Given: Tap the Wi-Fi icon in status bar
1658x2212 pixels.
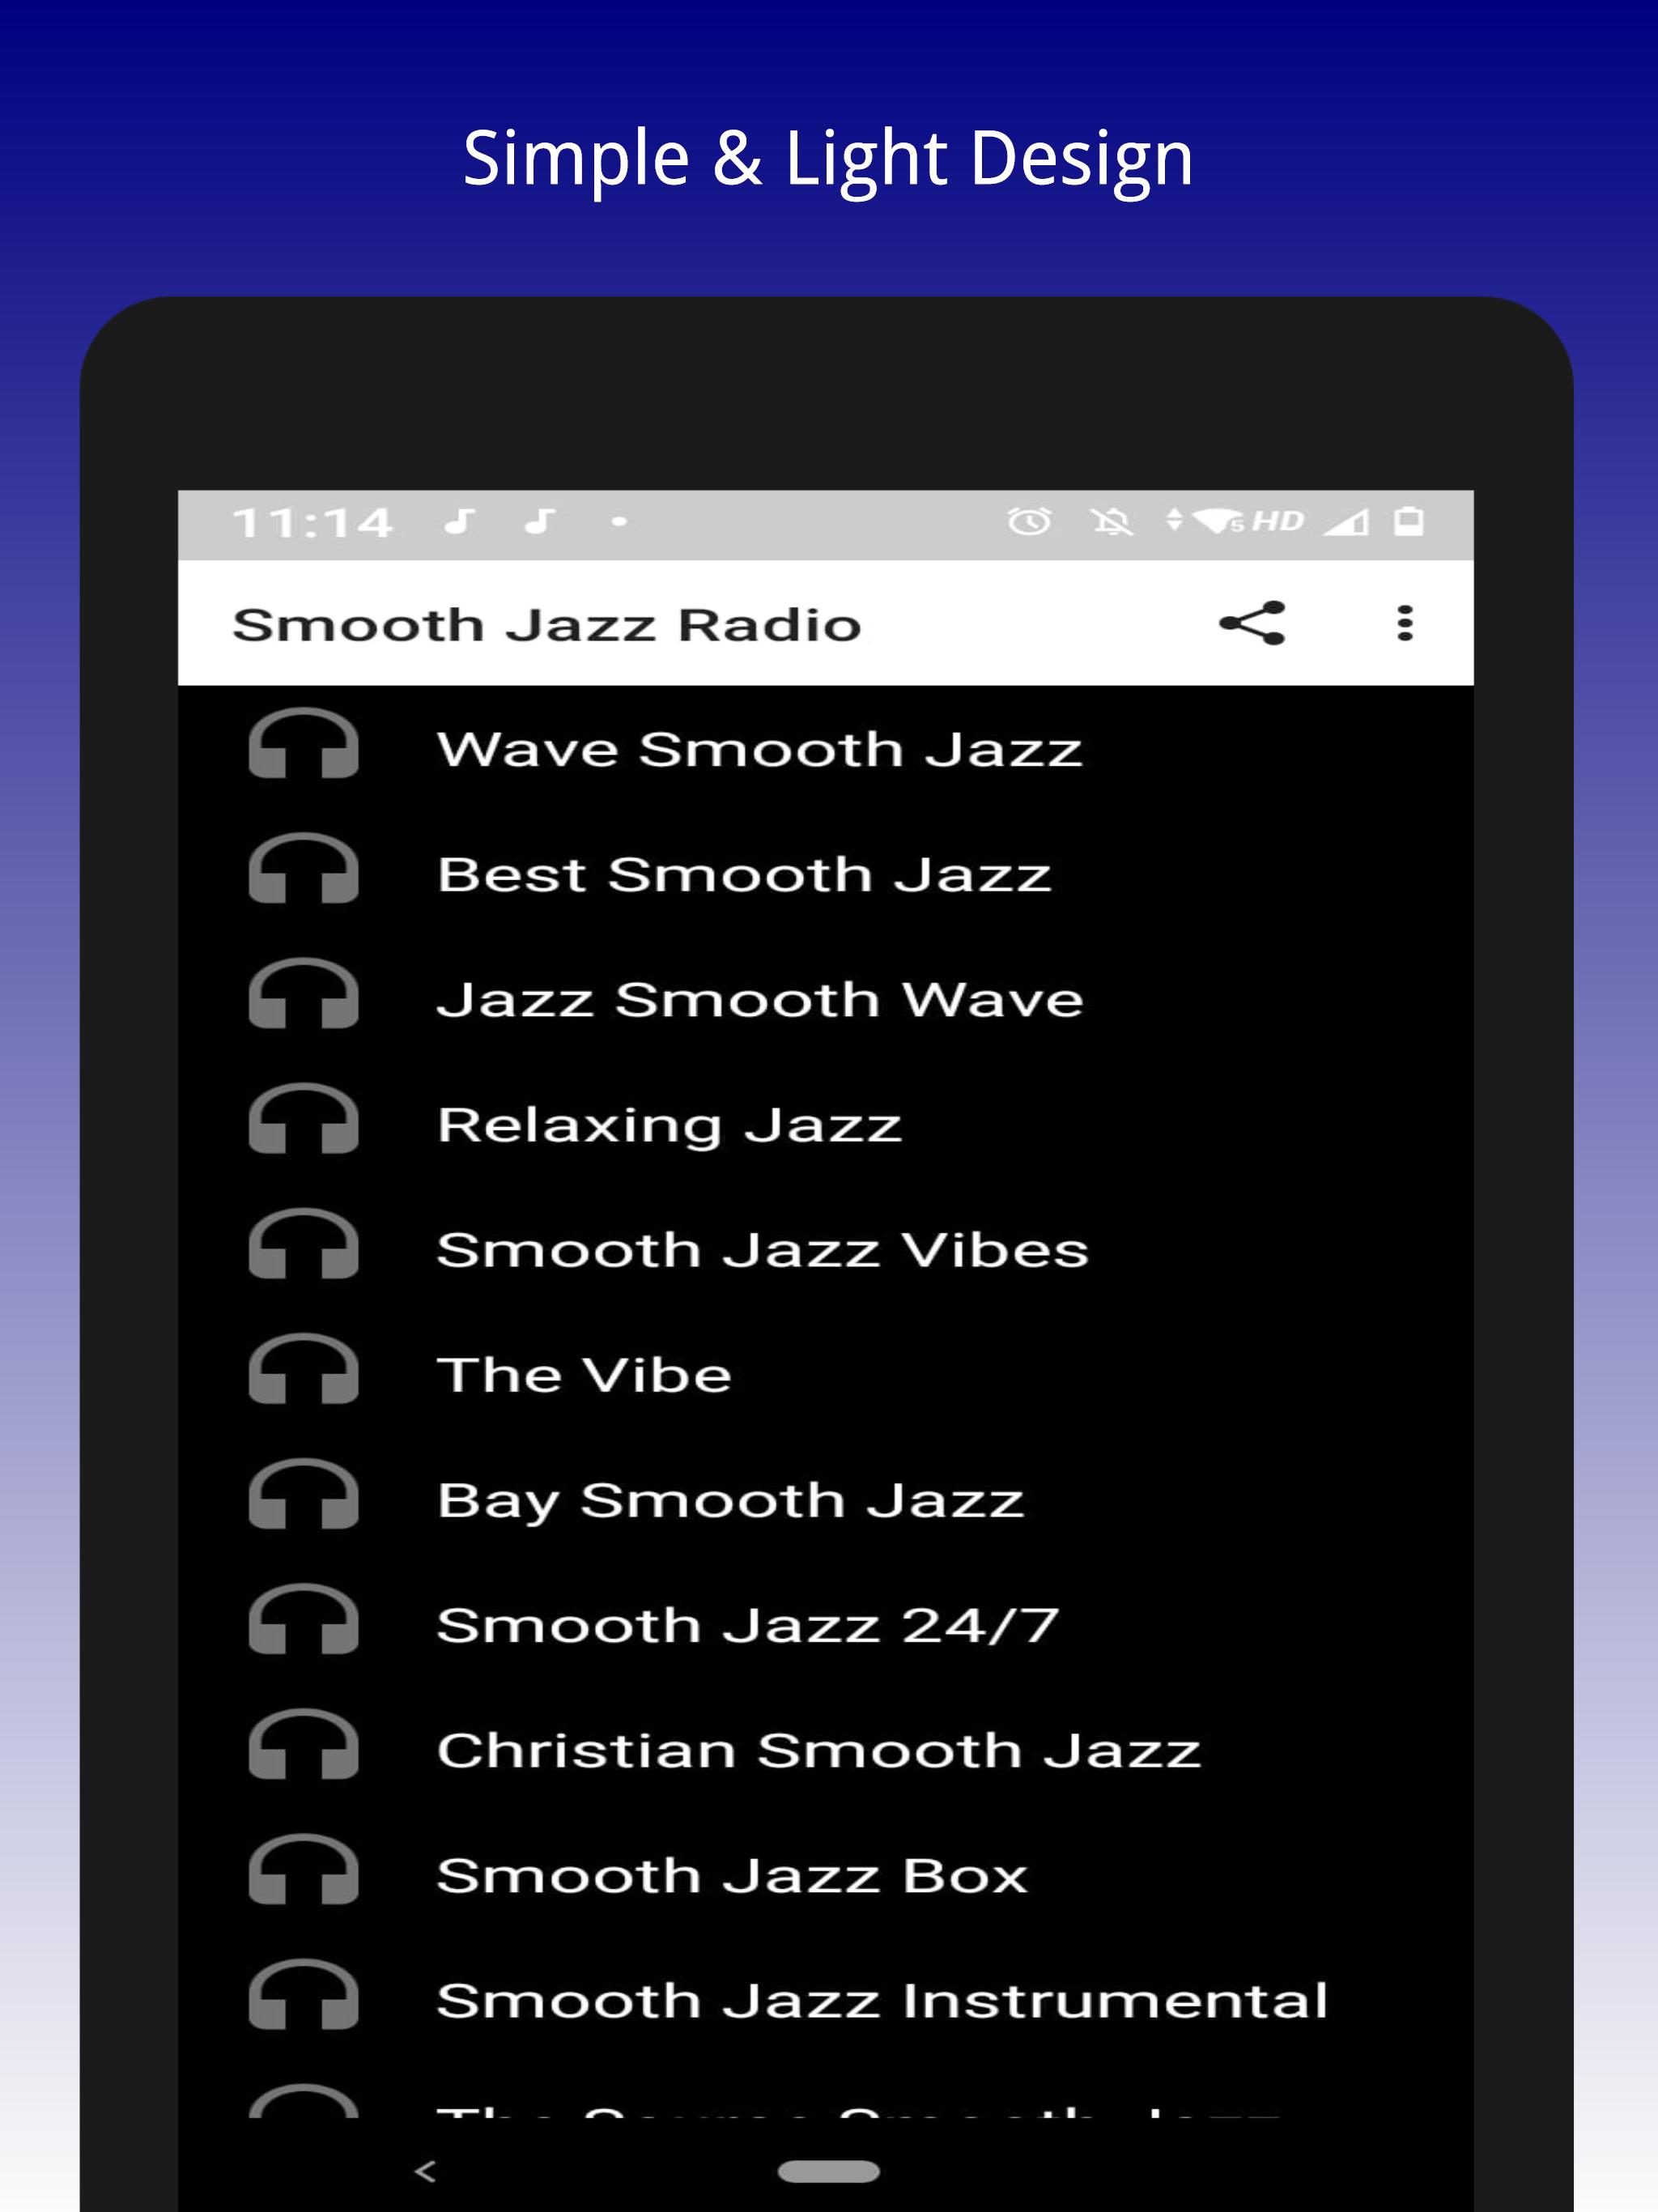Looking at the screenshot, I should [1218, 521].
